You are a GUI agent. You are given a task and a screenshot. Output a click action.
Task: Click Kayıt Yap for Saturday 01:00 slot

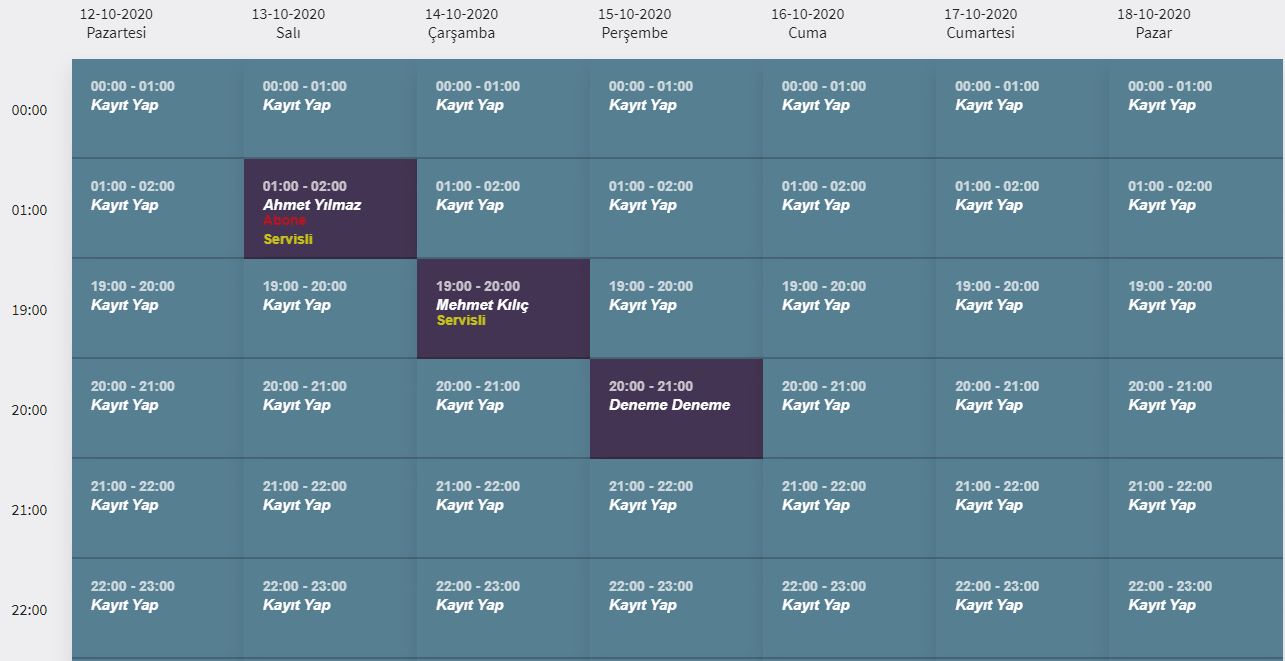[989, 205]
